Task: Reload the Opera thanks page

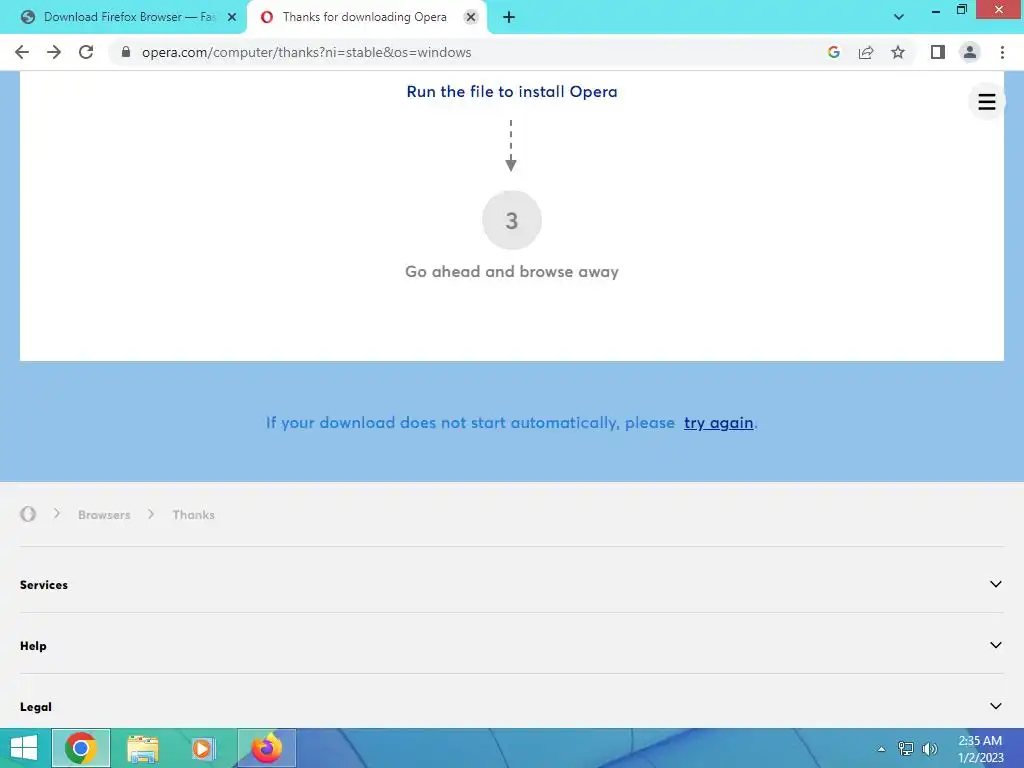Action: coord(86,52)
